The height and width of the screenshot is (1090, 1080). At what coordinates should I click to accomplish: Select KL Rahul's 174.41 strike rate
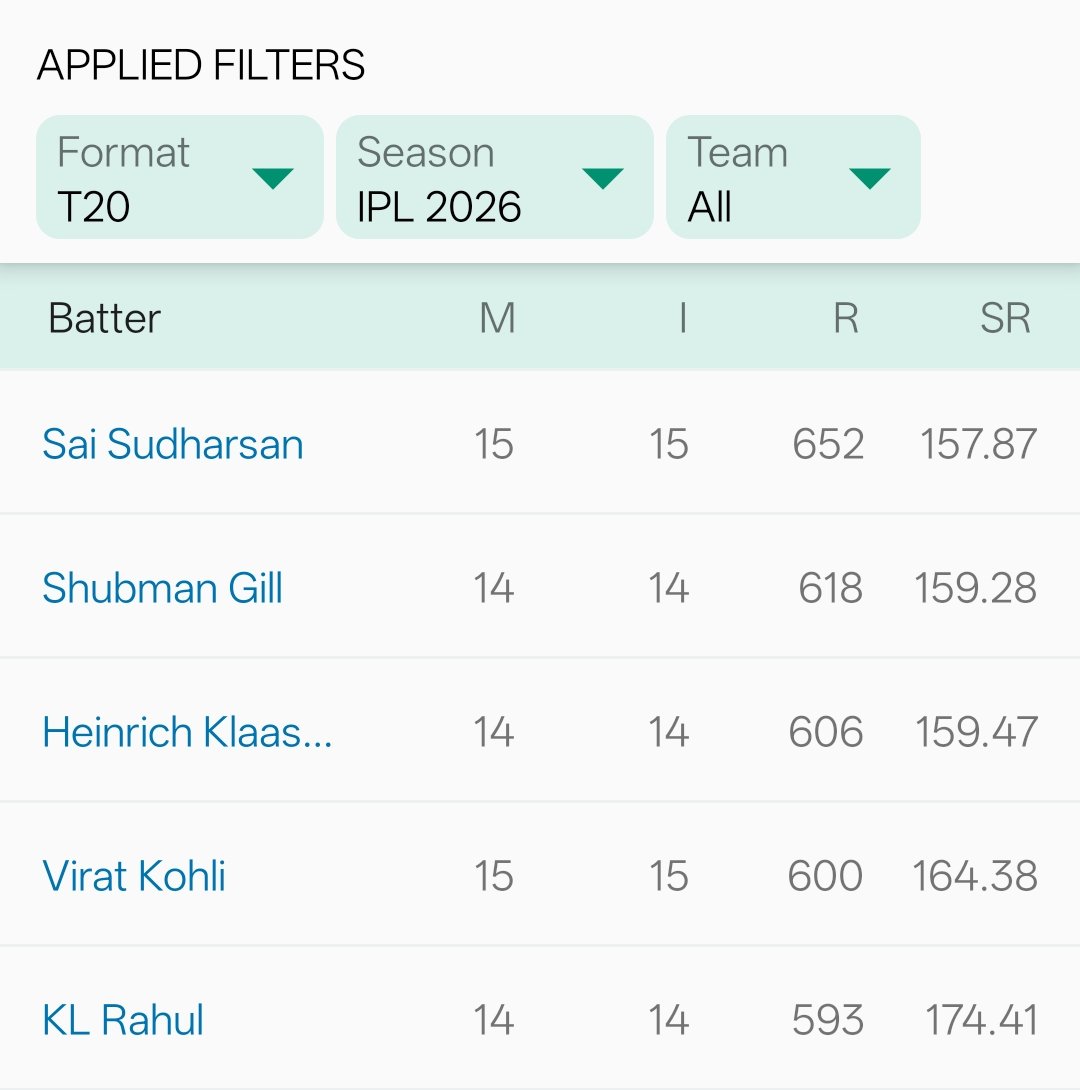[981, 1020]
